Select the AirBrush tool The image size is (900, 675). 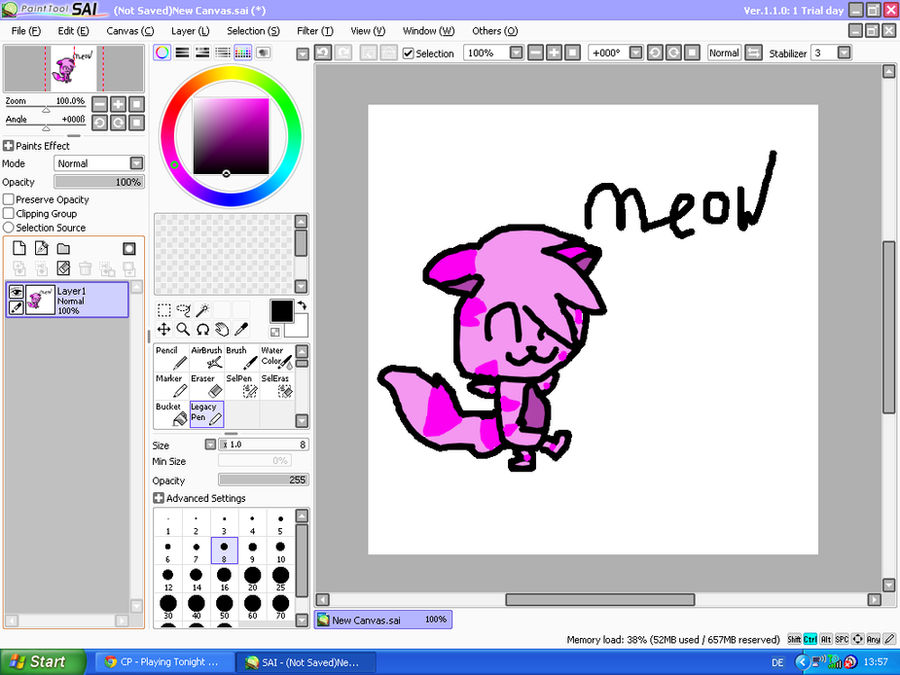pos(207,357)
